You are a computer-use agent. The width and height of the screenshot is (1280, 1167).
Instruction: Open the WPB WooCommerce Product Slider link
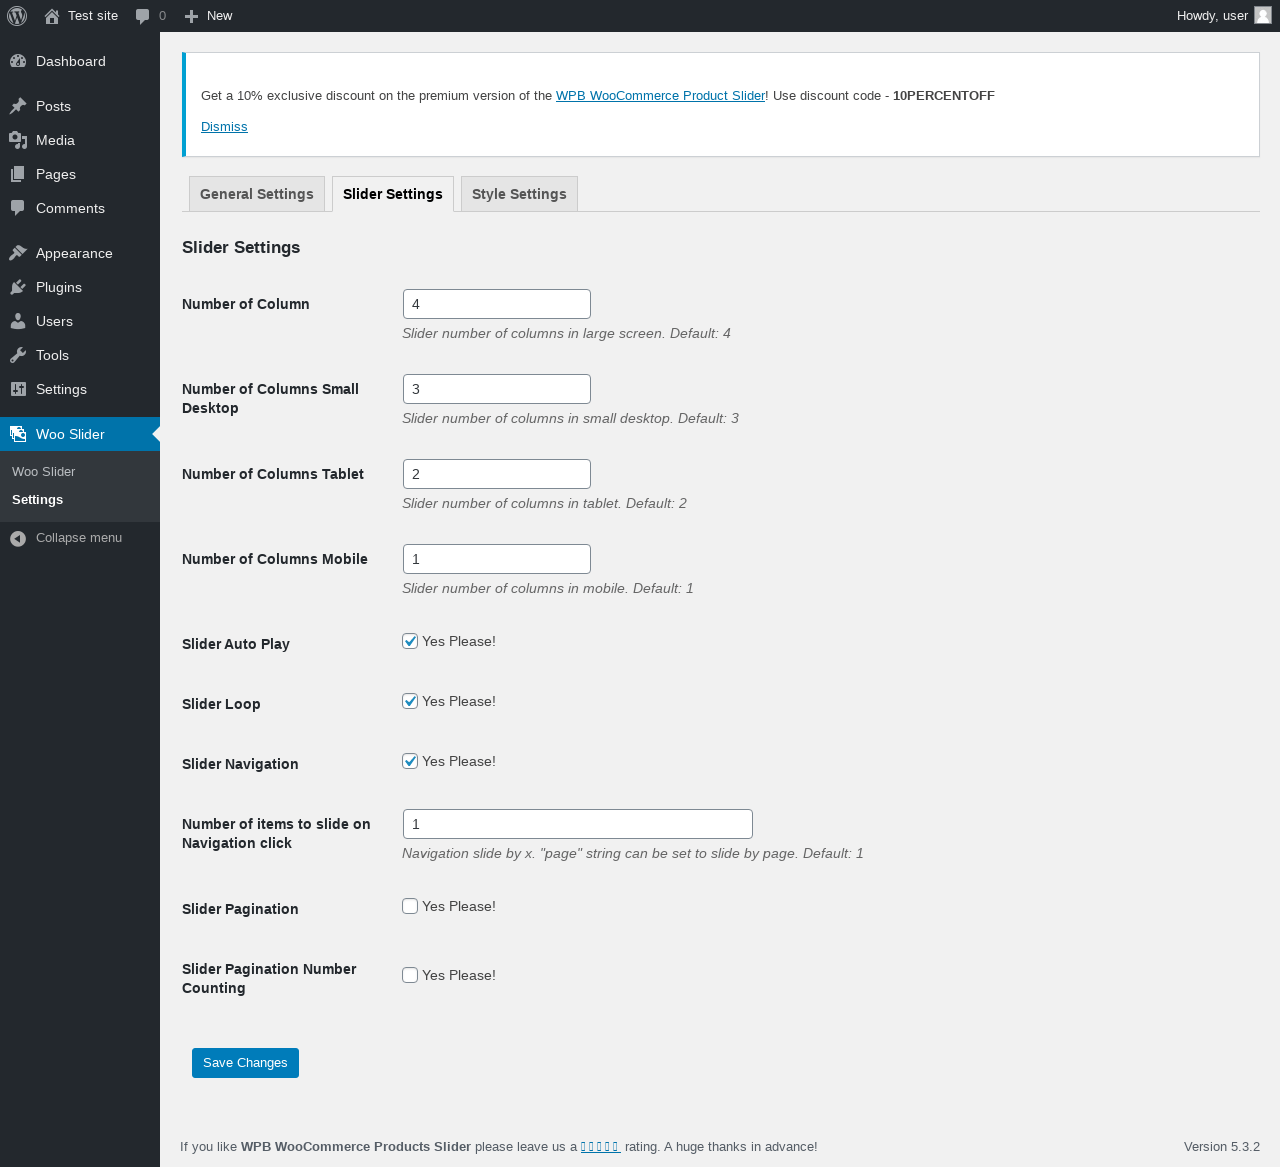click(x=660, y=96)
